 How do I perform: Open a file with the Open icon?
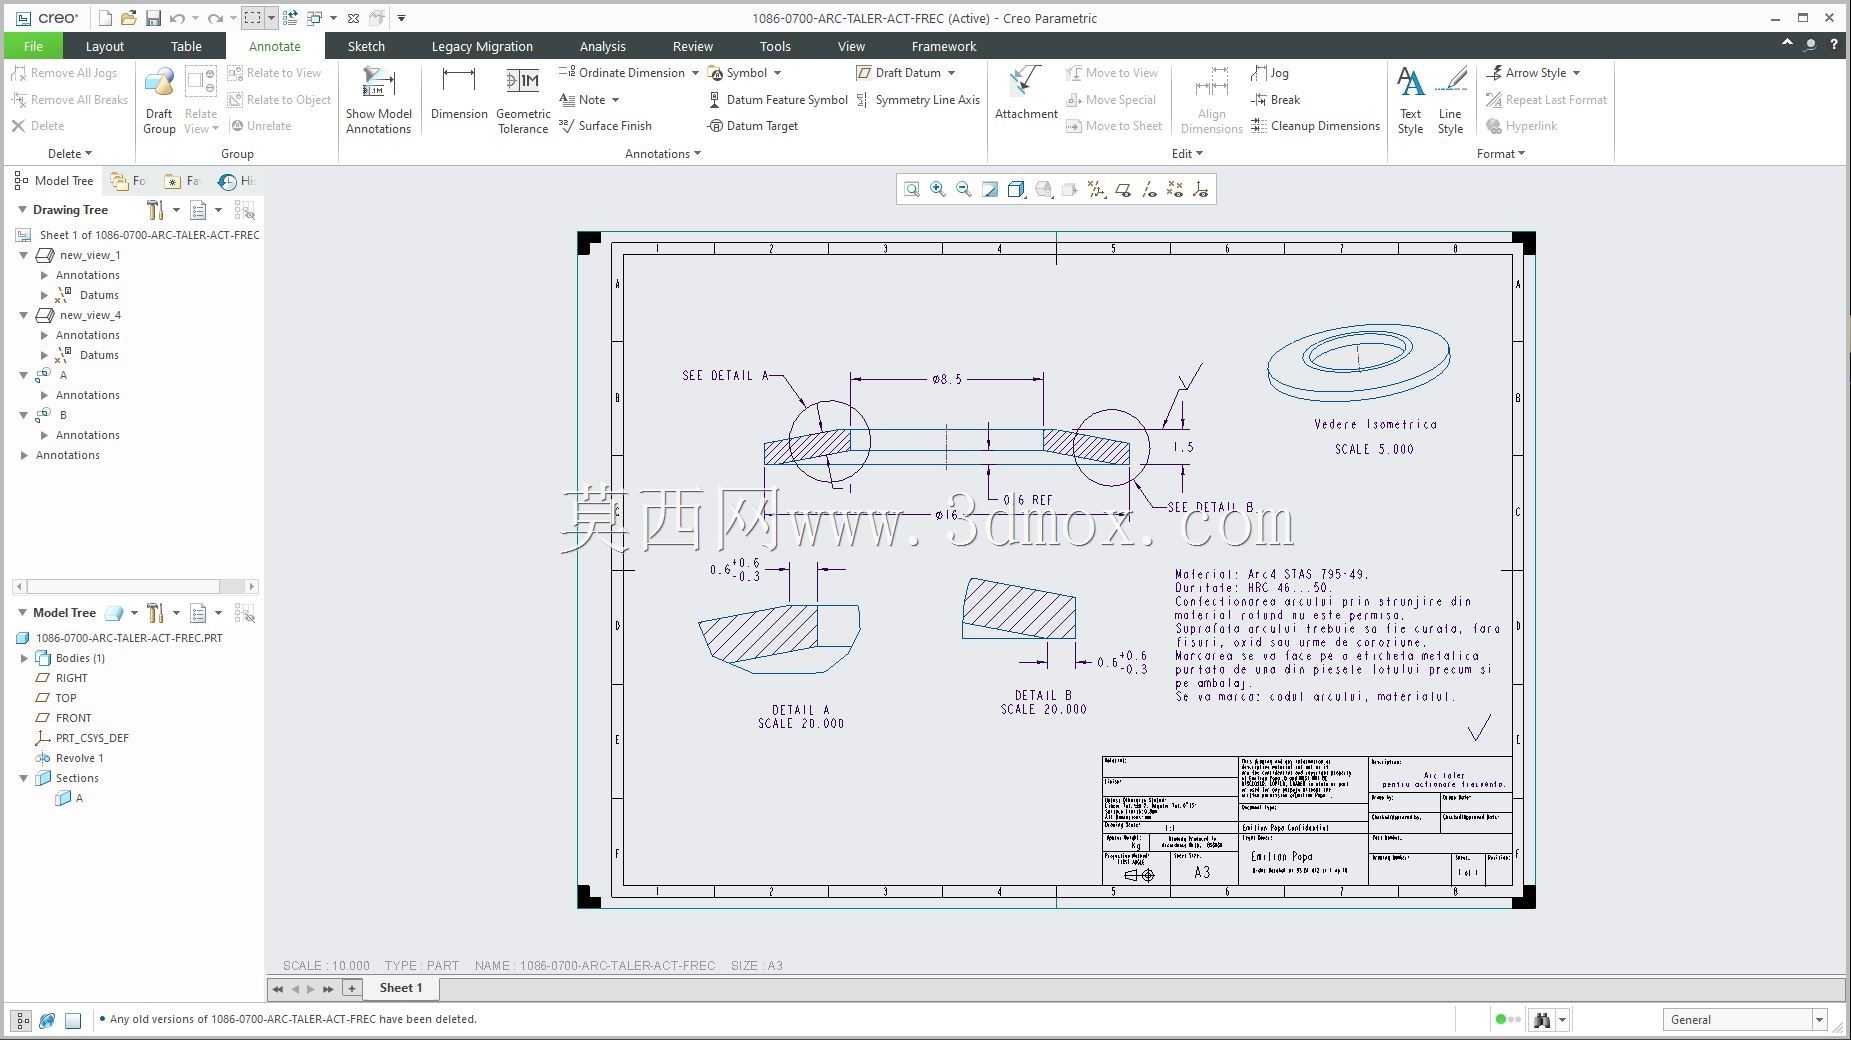click(129, 18)
